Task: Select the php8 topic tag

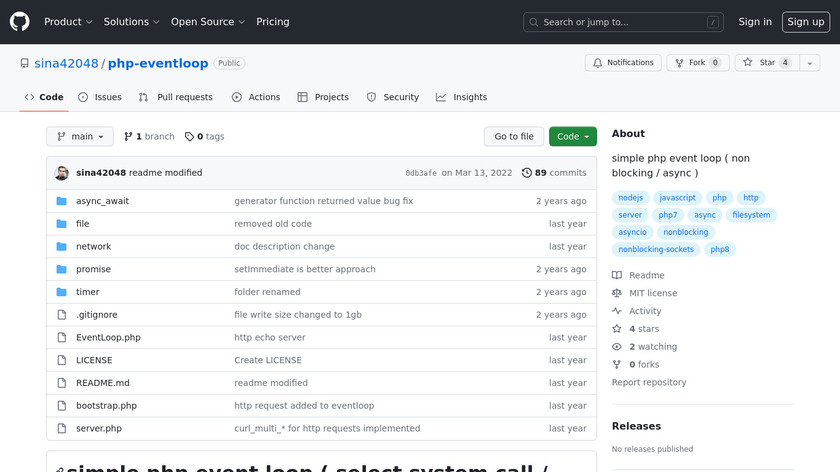Action: coord(719,249)
